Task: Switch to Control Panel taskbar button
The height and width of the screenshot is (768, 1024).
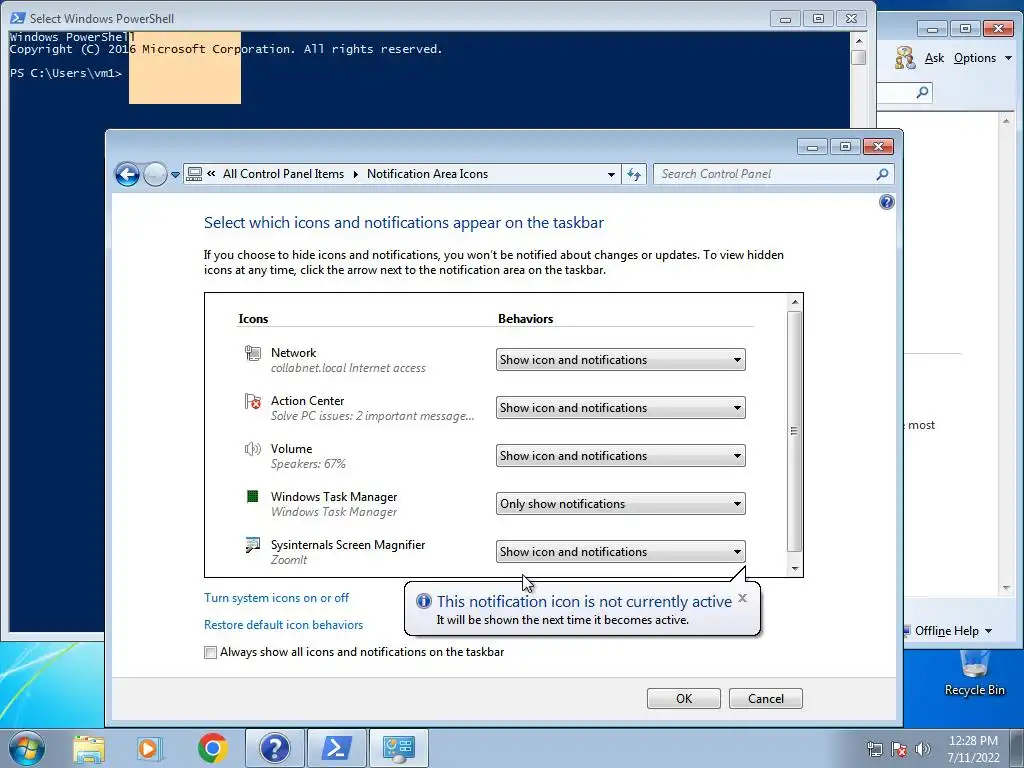Action: [x=398, y=748]
